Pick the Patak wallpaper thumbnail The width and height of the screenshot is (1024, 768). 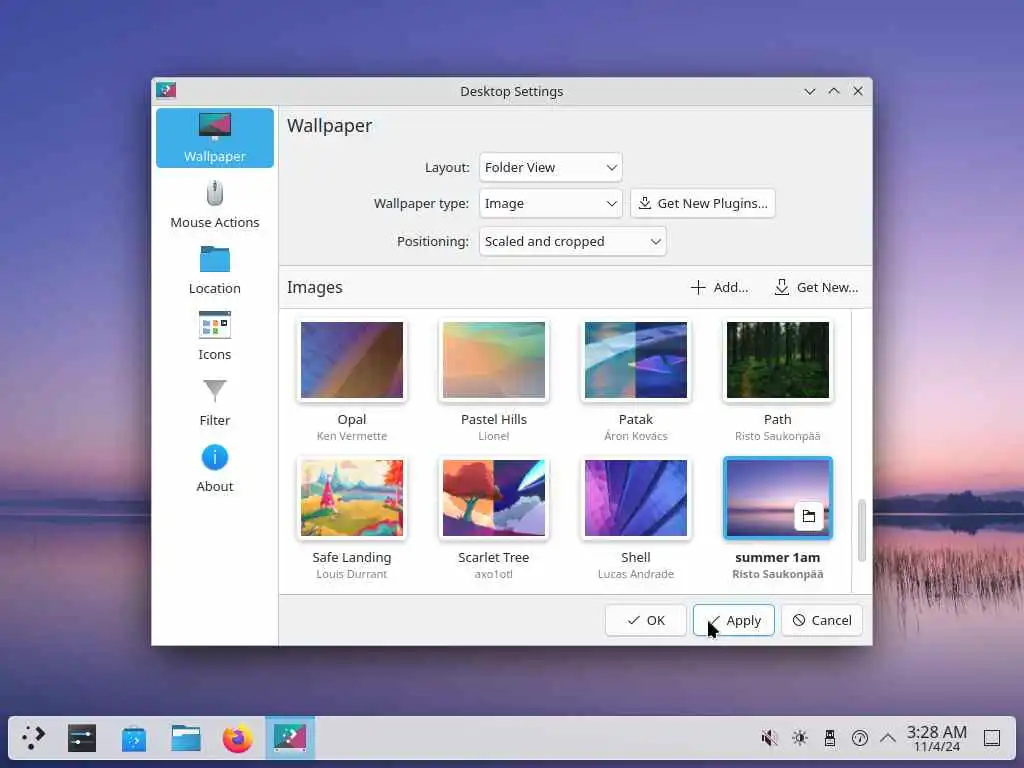pyautogui.click(x=635, y=360)
